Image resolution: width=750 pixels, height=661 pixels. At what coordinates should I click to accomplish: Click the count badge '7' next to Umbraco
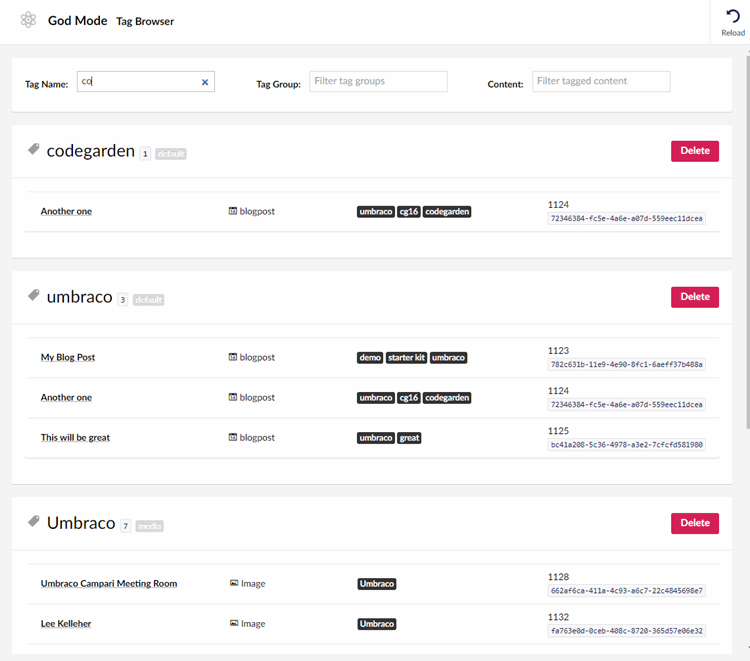[x=125, y=526]
